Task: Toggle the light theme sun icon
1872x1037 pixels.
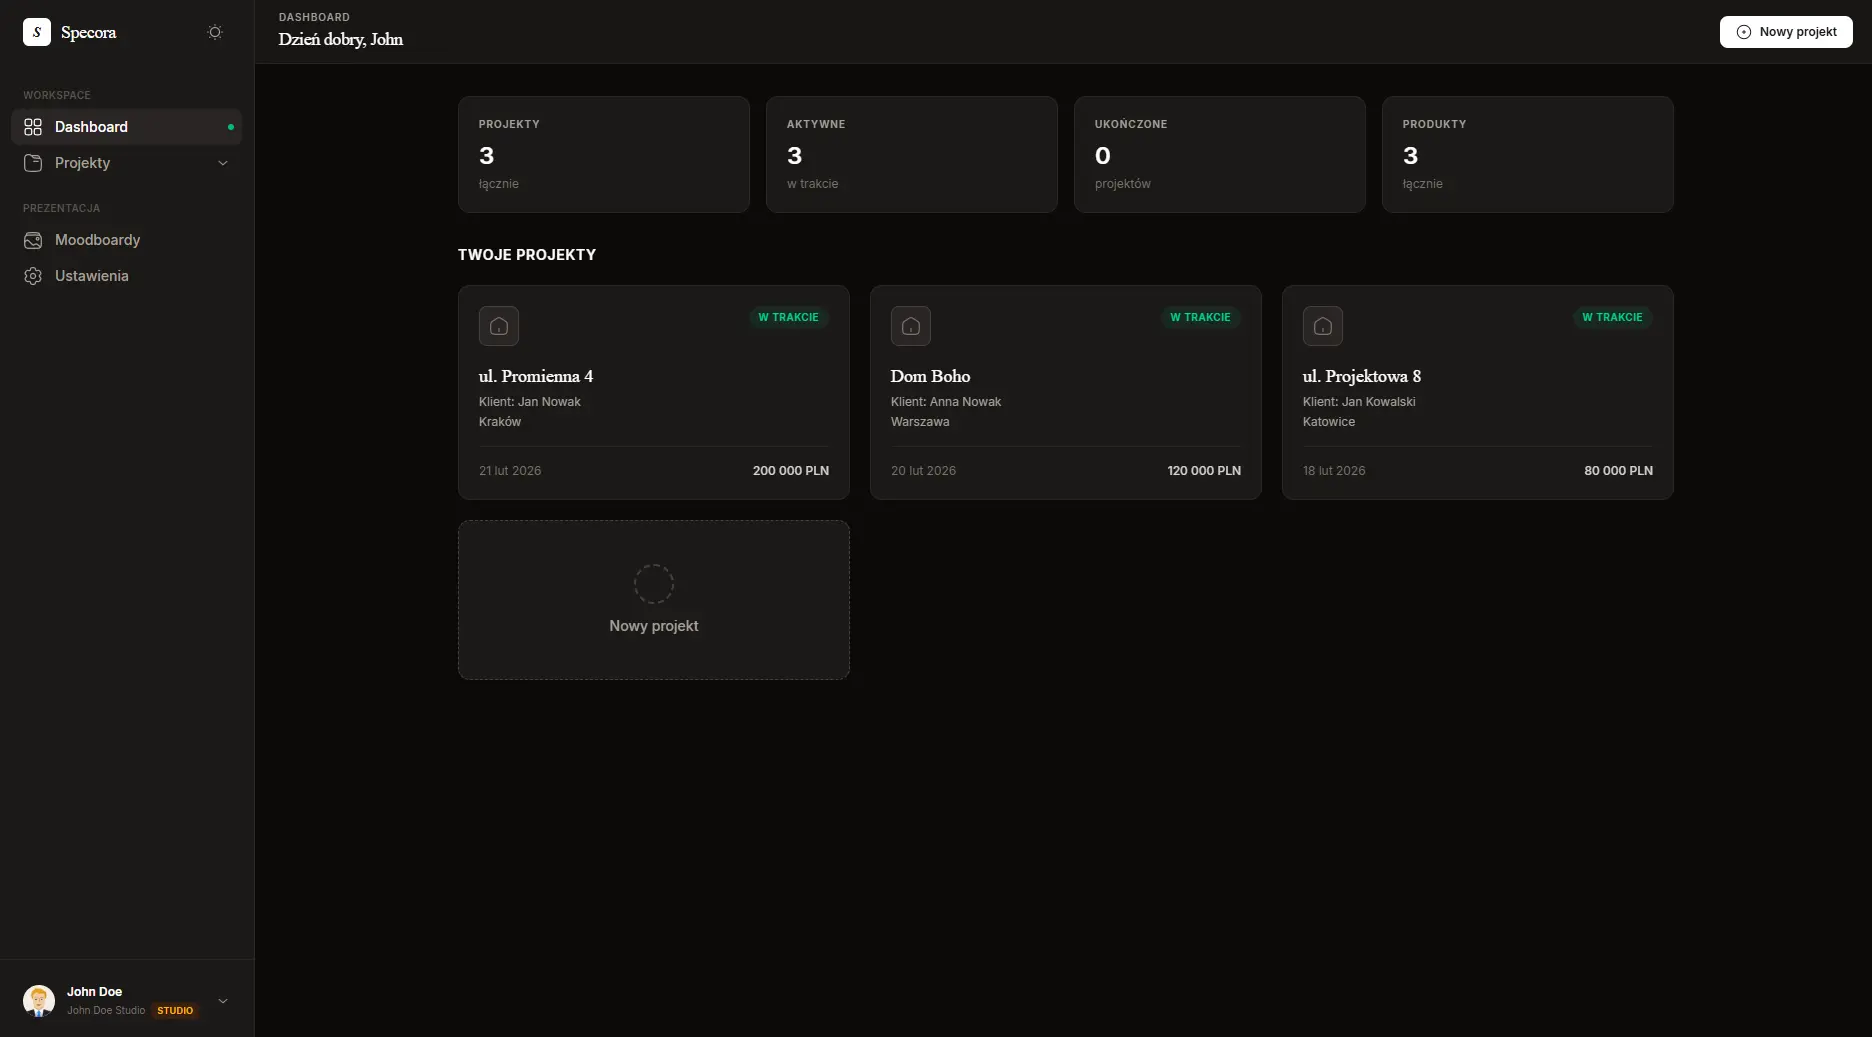Action: tap(215, 32)
